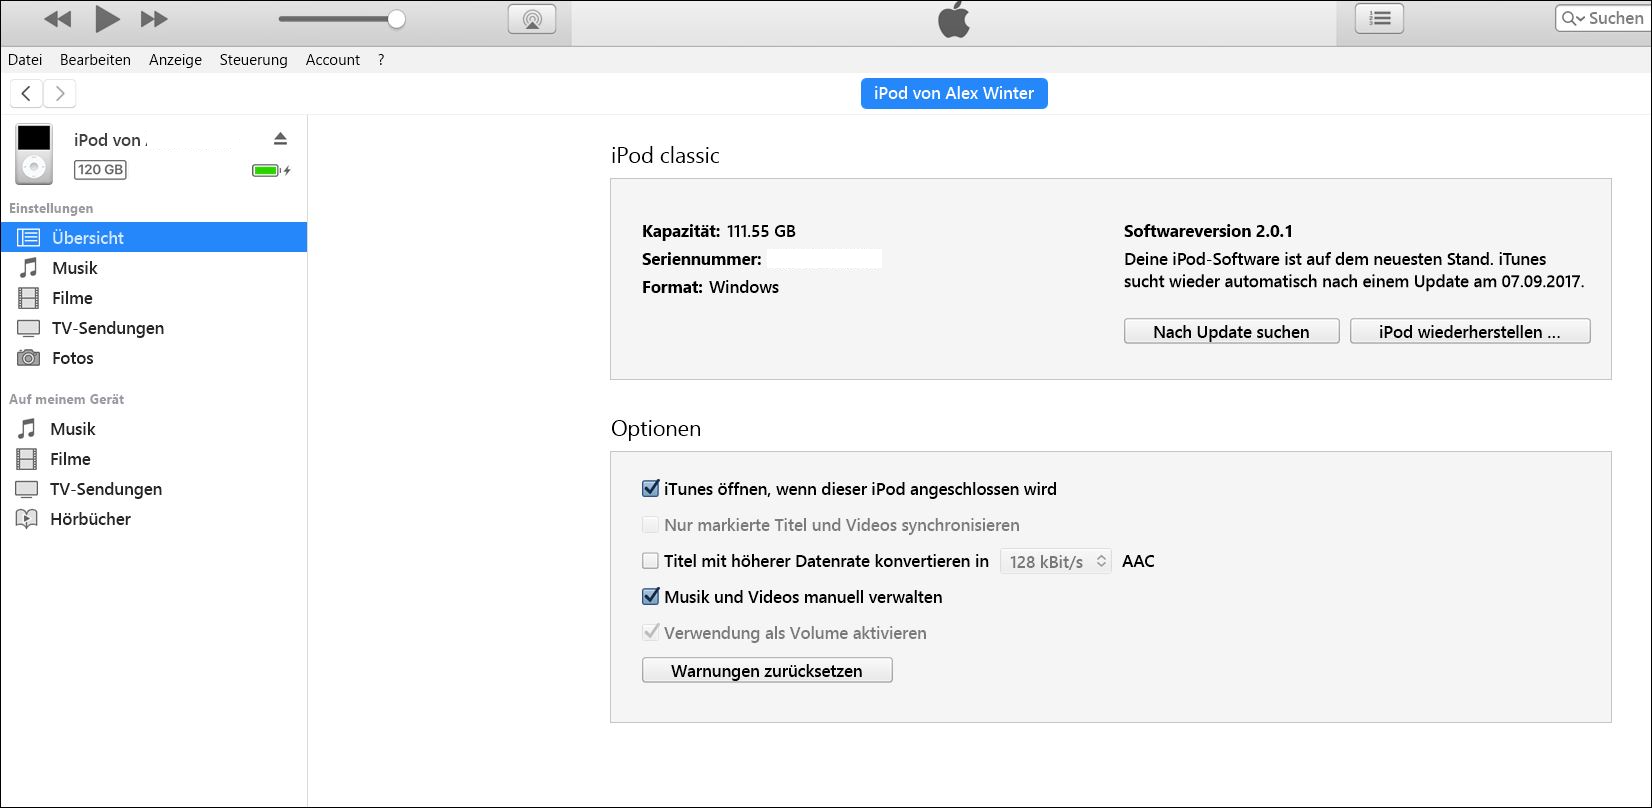The image size is (1652, 808).
Task: Uncheck 'iTunes öffnen, wenn dieser iPod angeschlossen wird'
Action: (651, 489)
